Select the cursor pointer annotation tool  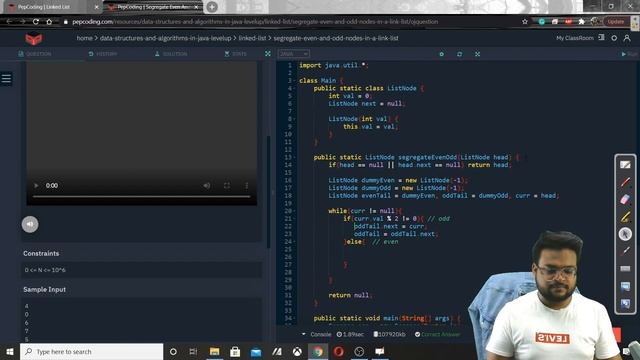pyautogui.click(x=625, y=234)
